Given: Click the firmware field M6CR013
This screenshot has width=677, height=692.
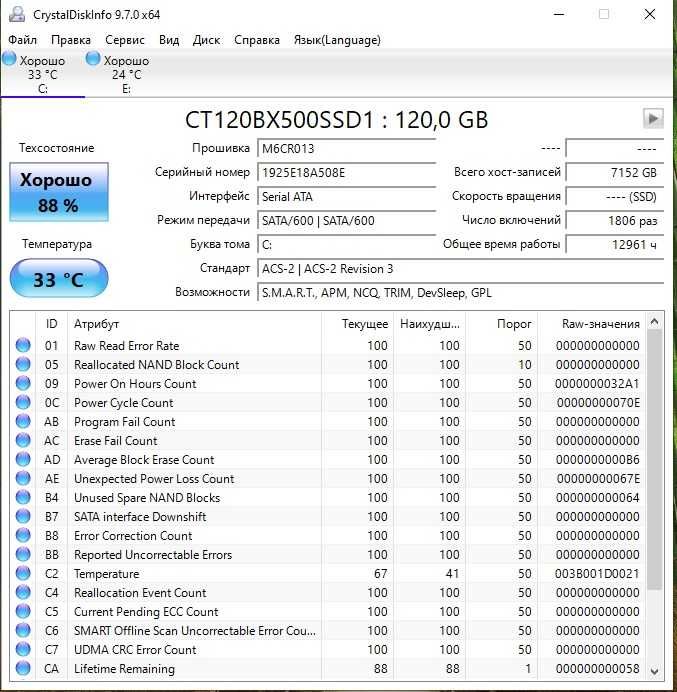Looking at the screenshot, I should tap(346, 148).
